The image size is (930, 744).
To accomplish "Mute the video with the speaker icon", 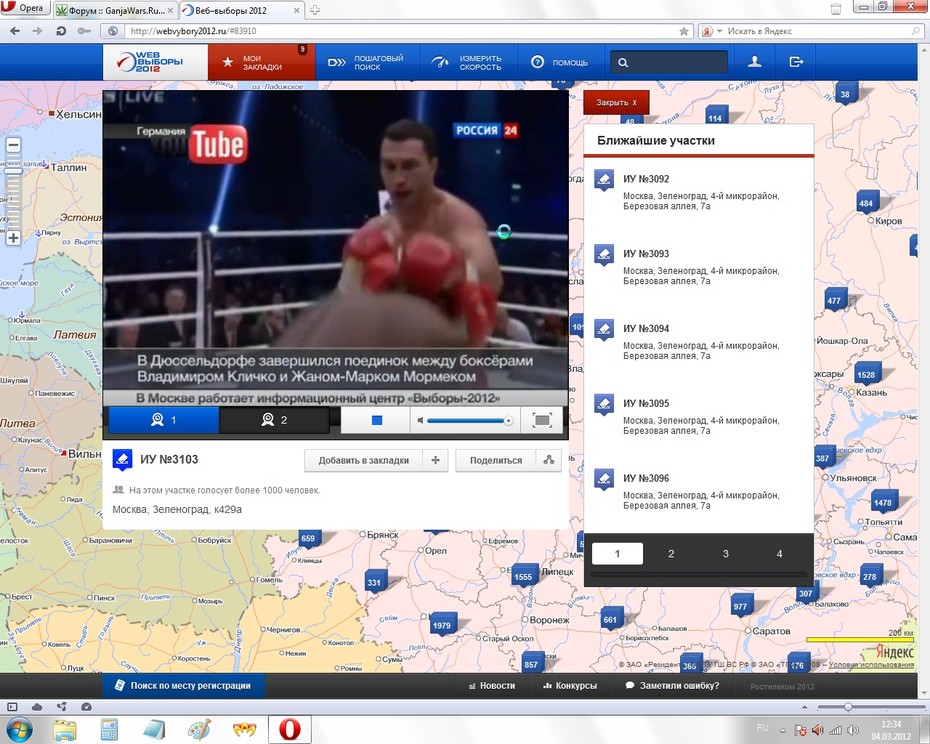I will coord(420,421).
